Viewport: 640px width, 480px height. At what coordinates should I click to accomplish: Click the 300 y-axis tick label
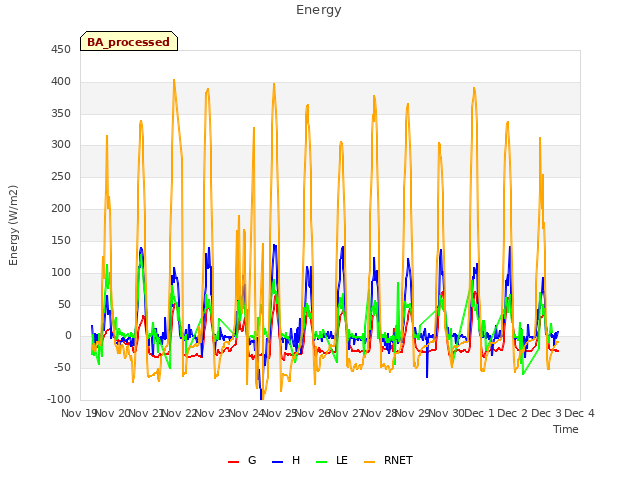(61, 144)
